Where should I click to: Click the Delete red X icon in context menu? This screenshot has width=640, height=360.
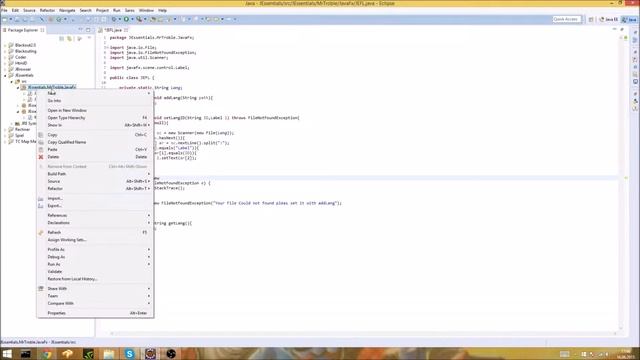[41, 157]
